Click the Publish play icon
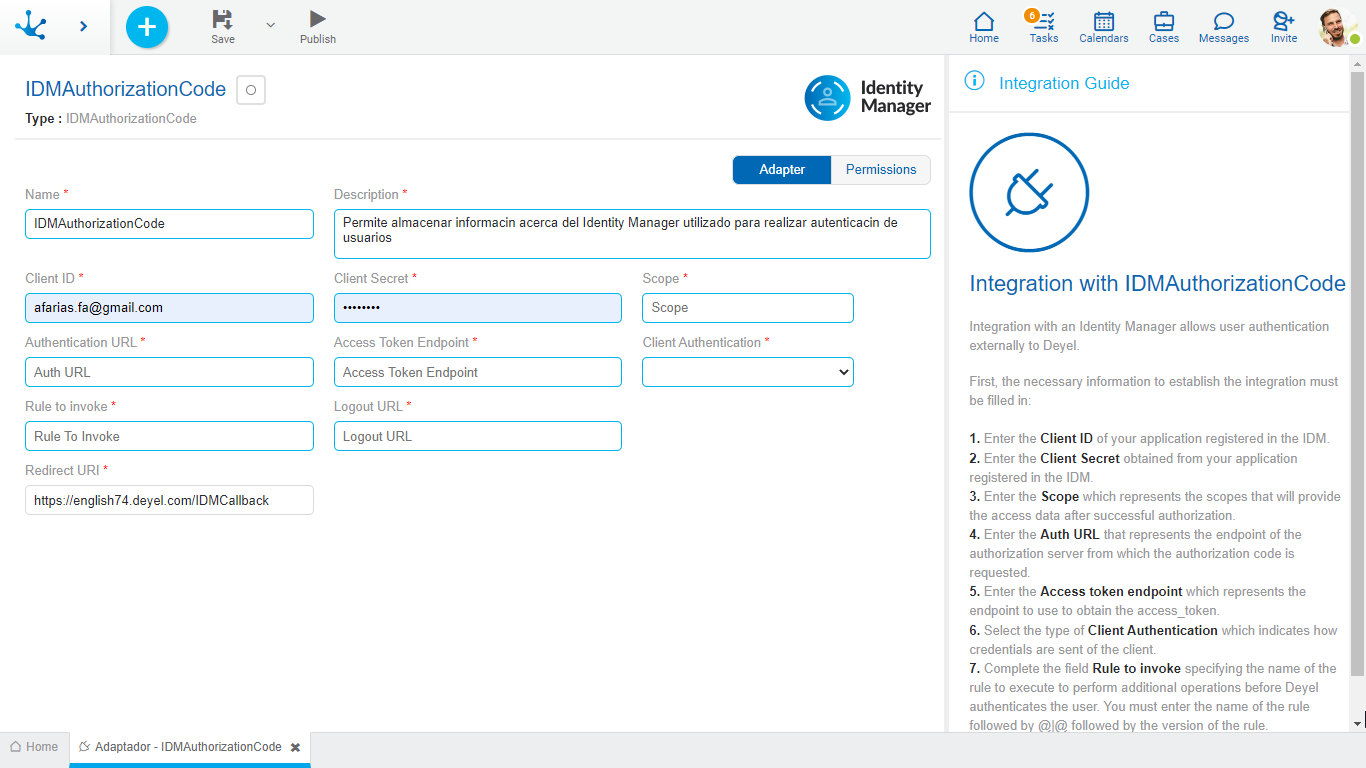Screen dimensions: 1366x768 pos(317,20)
